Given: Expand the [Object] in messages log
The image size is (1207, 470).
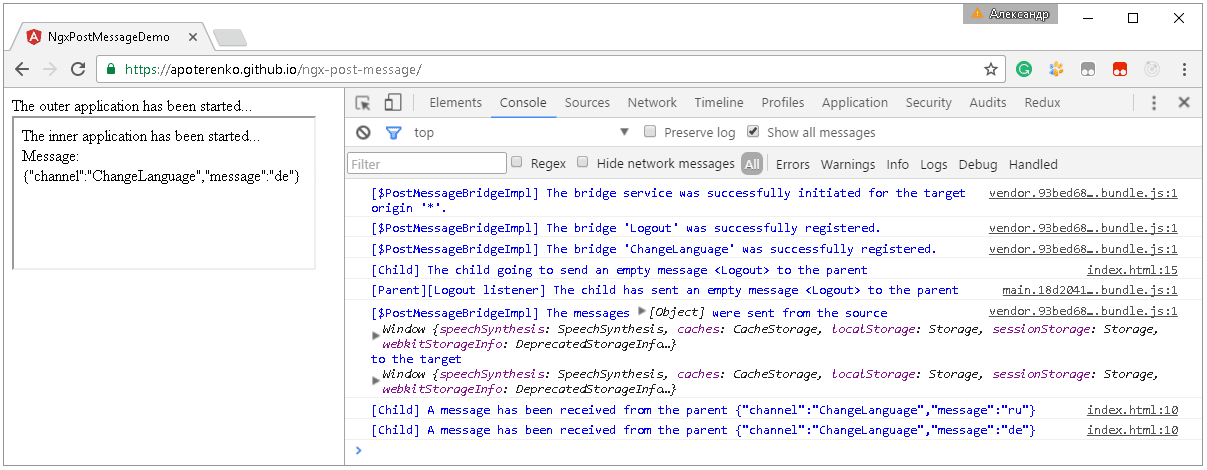Looking at the screenshot, I should point(642,311).
